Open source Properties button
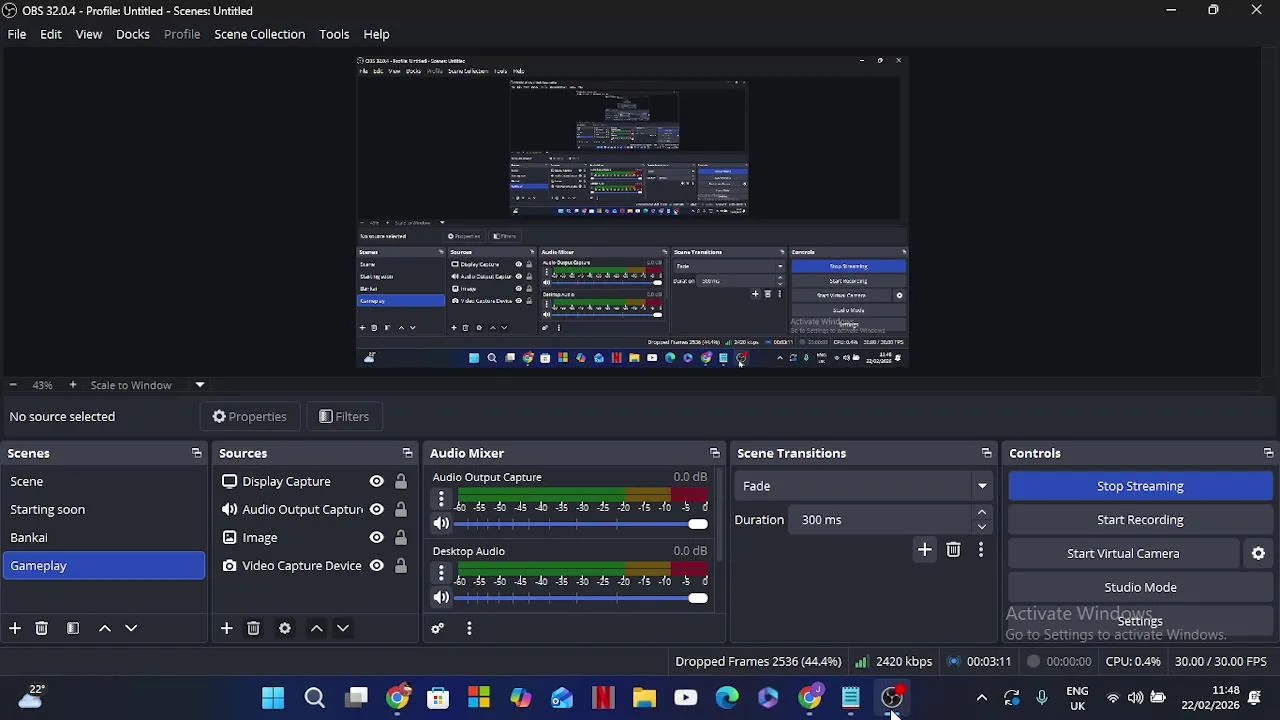This screenshot has height=720, width=1280. pos(249,416)
